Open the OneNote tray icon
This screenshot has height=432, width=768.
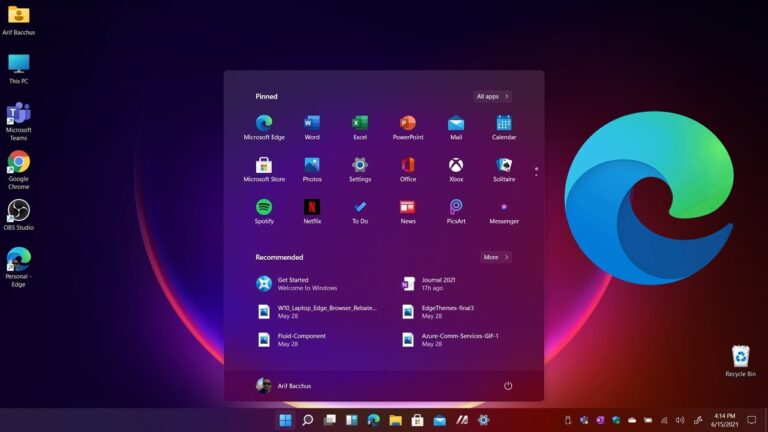tap(600, 420)
